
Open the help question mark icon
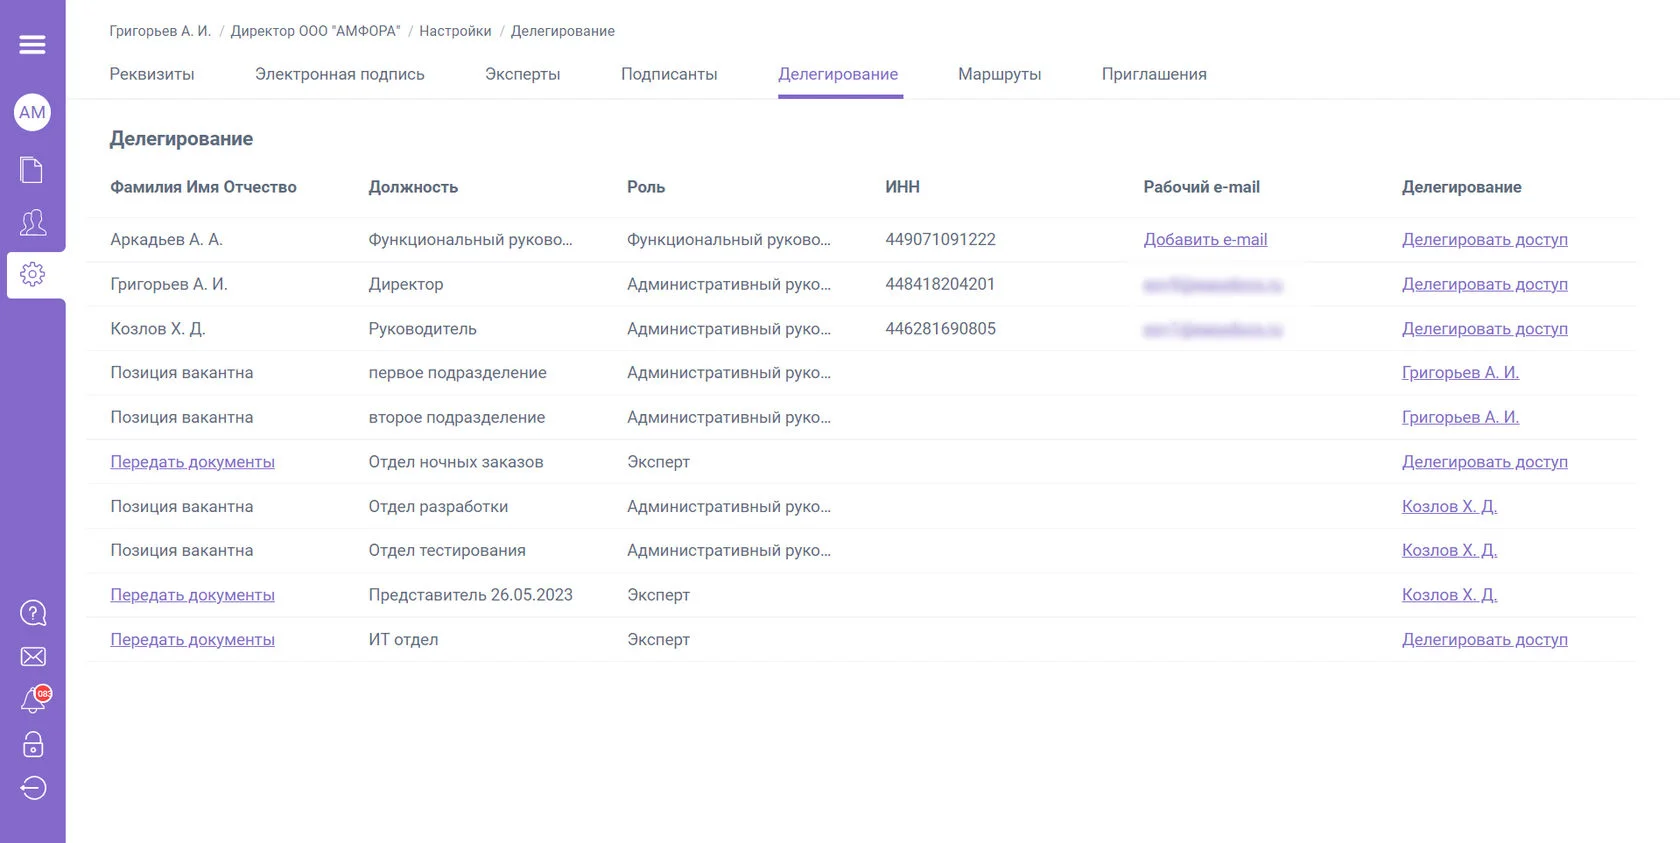[32, 613]
